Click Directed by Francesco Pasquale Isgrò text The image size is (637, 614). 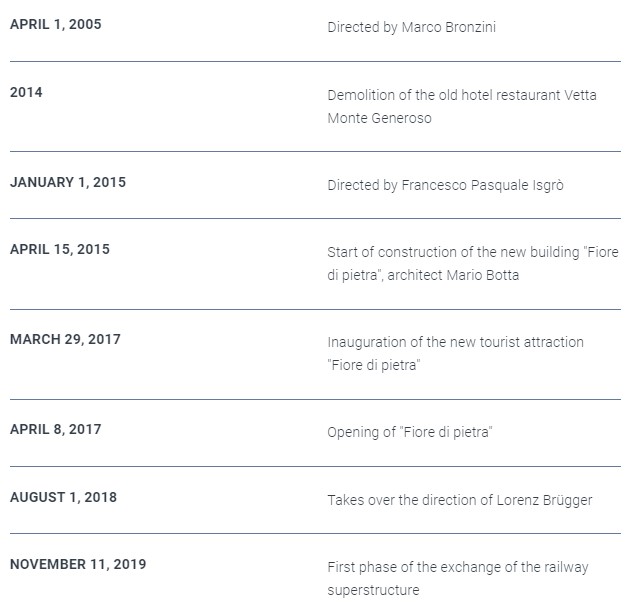click(445, 185)
